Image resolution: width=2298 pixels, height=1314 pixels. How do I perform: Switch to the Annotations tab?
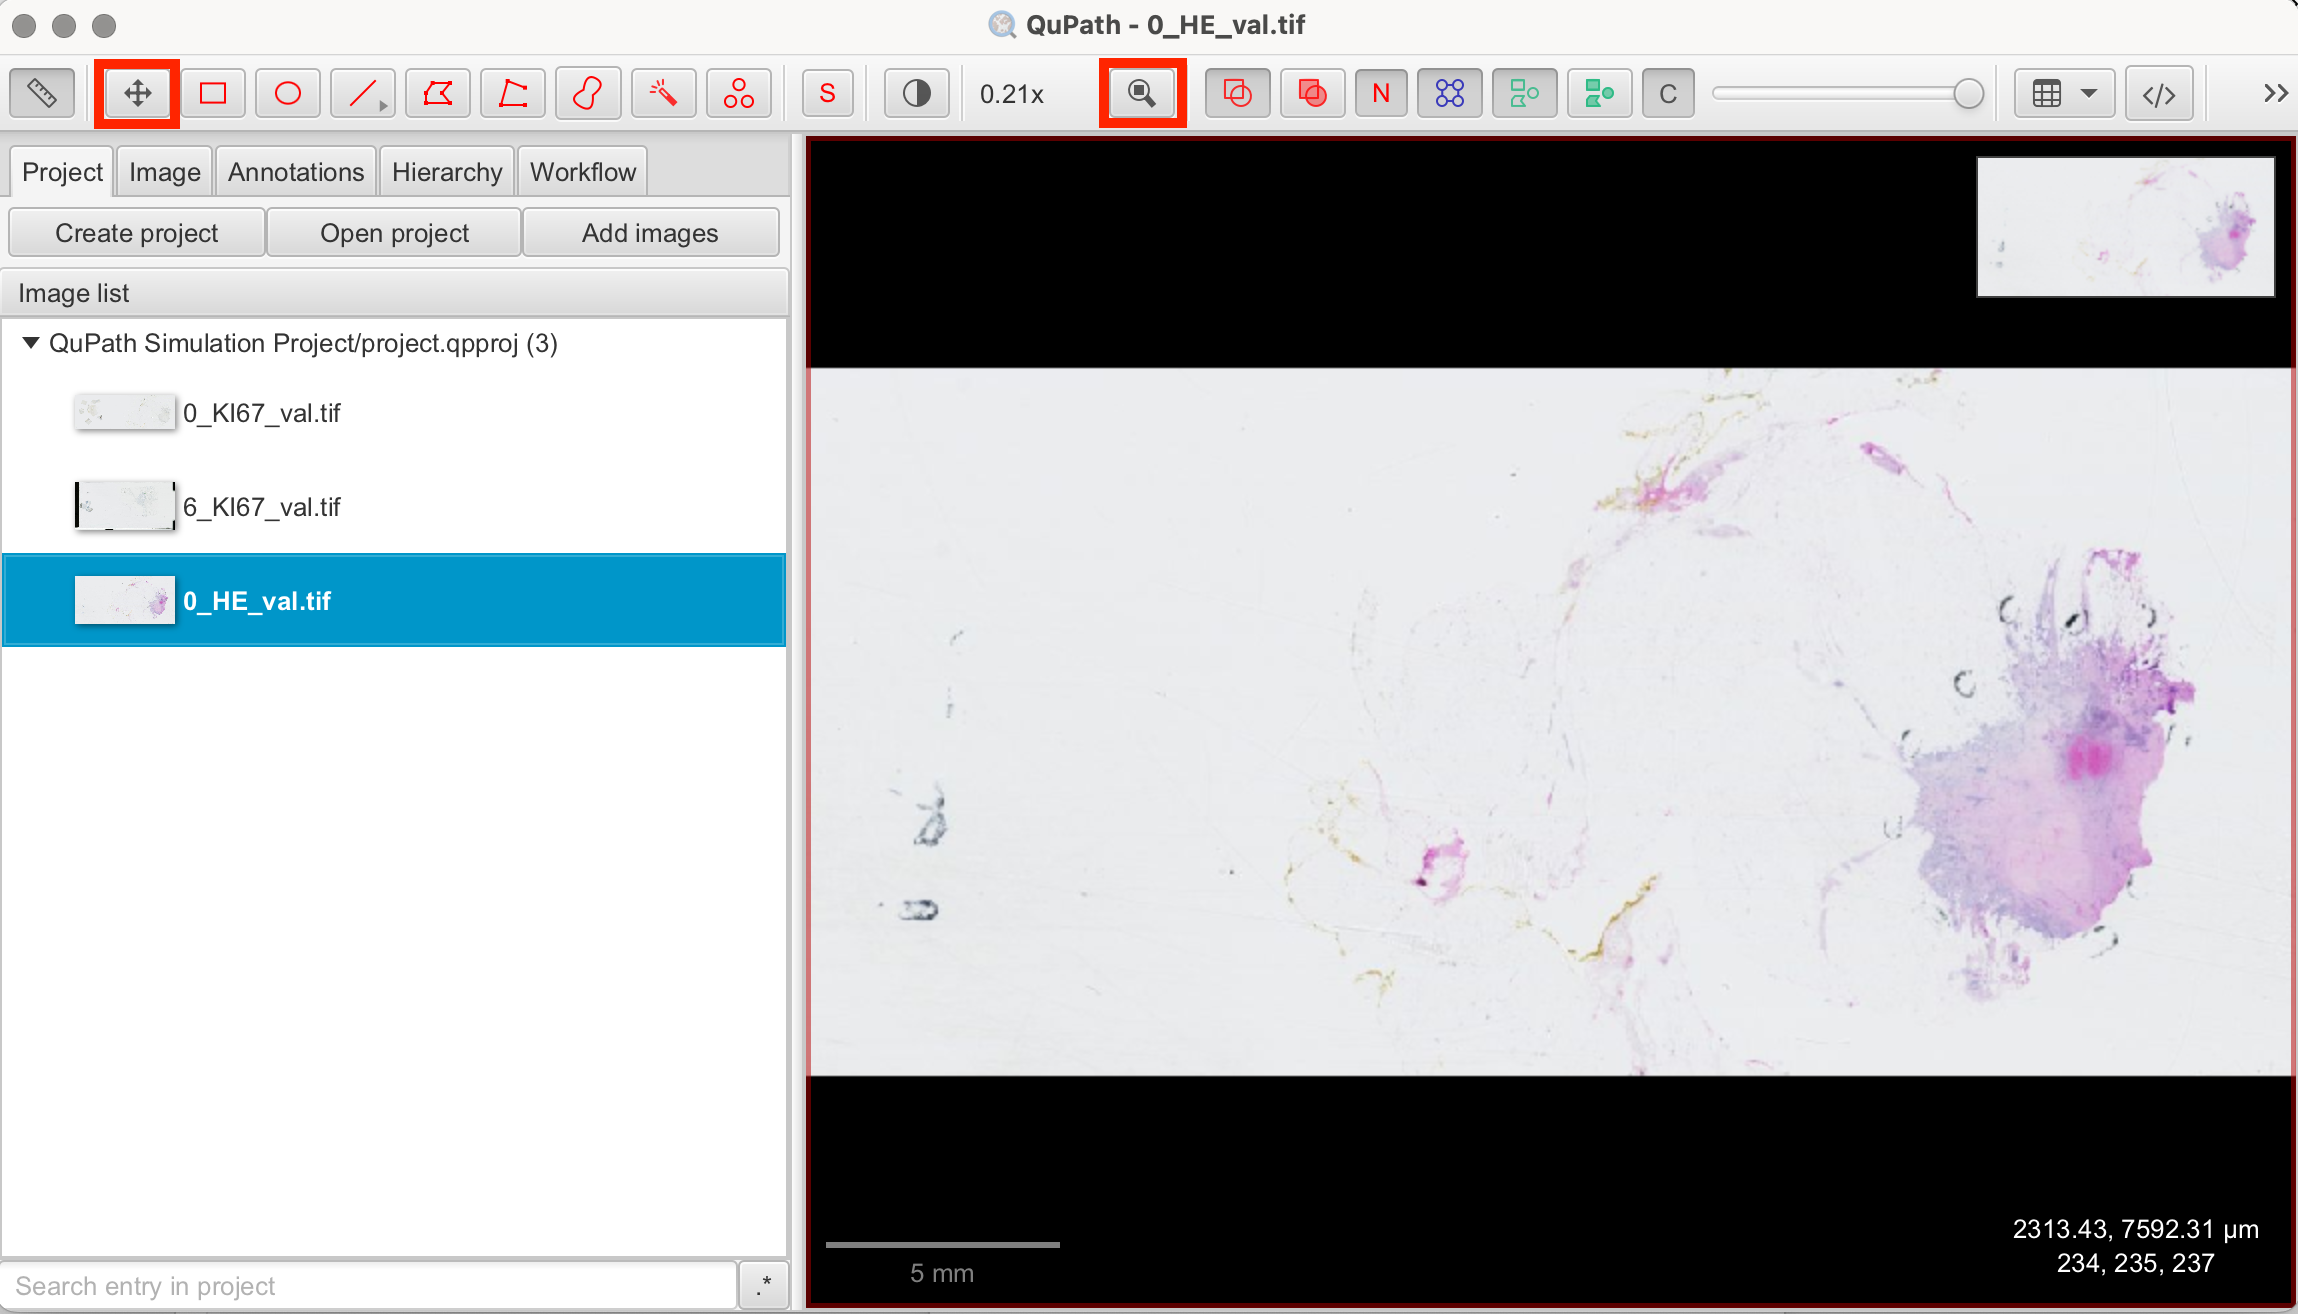(x=296, y=172)
